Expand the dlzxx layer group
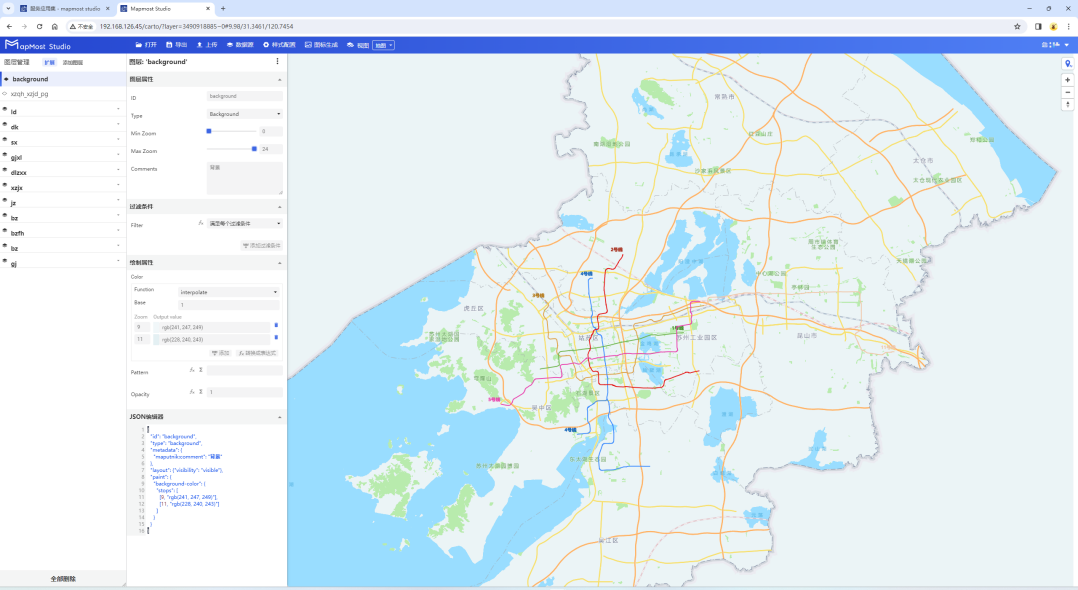This screenshot has height=590, width=1078. click(x=118, y=171)
